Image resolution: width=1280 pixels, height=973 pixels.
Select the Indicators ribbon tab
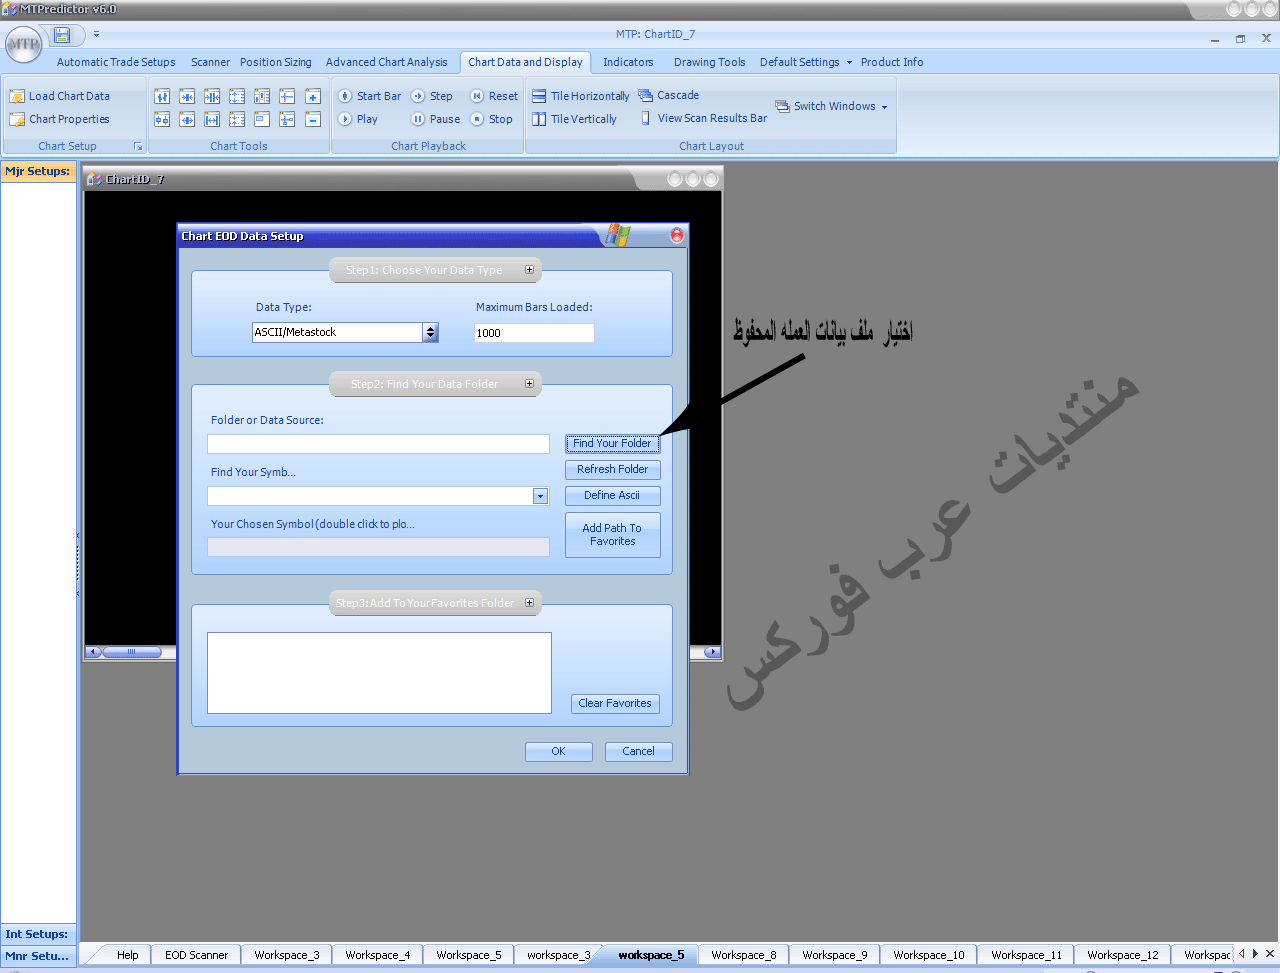(x=628, y=62)
